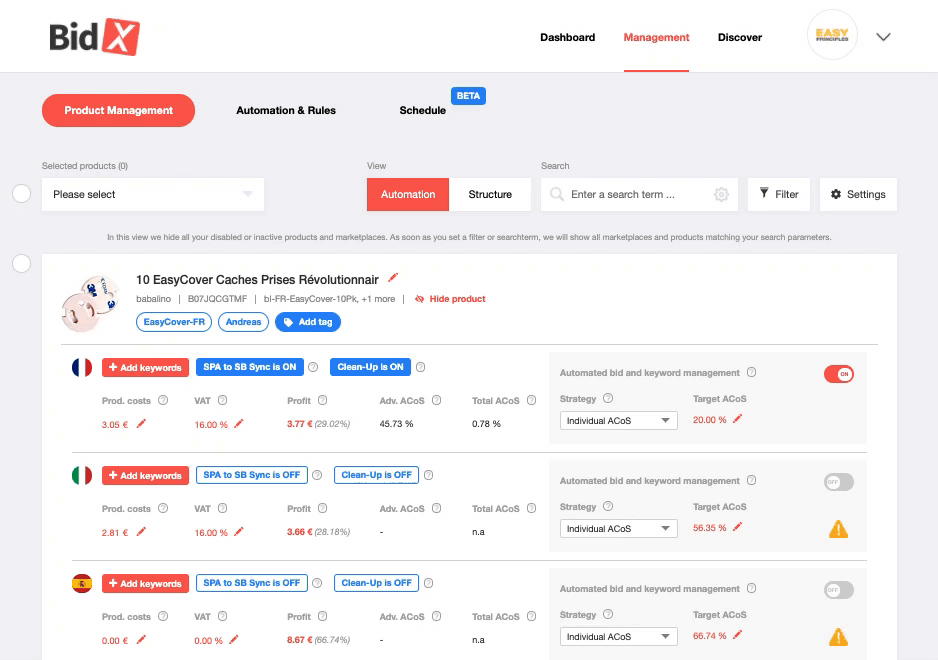
Task: Click Spain row warning triangle icon
Action: click(838, 637)
